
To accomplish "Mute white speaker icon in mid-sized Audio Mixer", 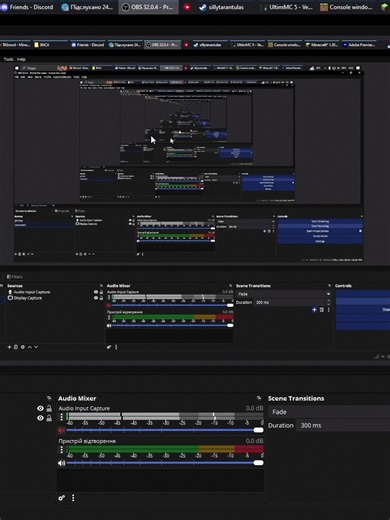I will pyautogui.click(x=109, y=325).
